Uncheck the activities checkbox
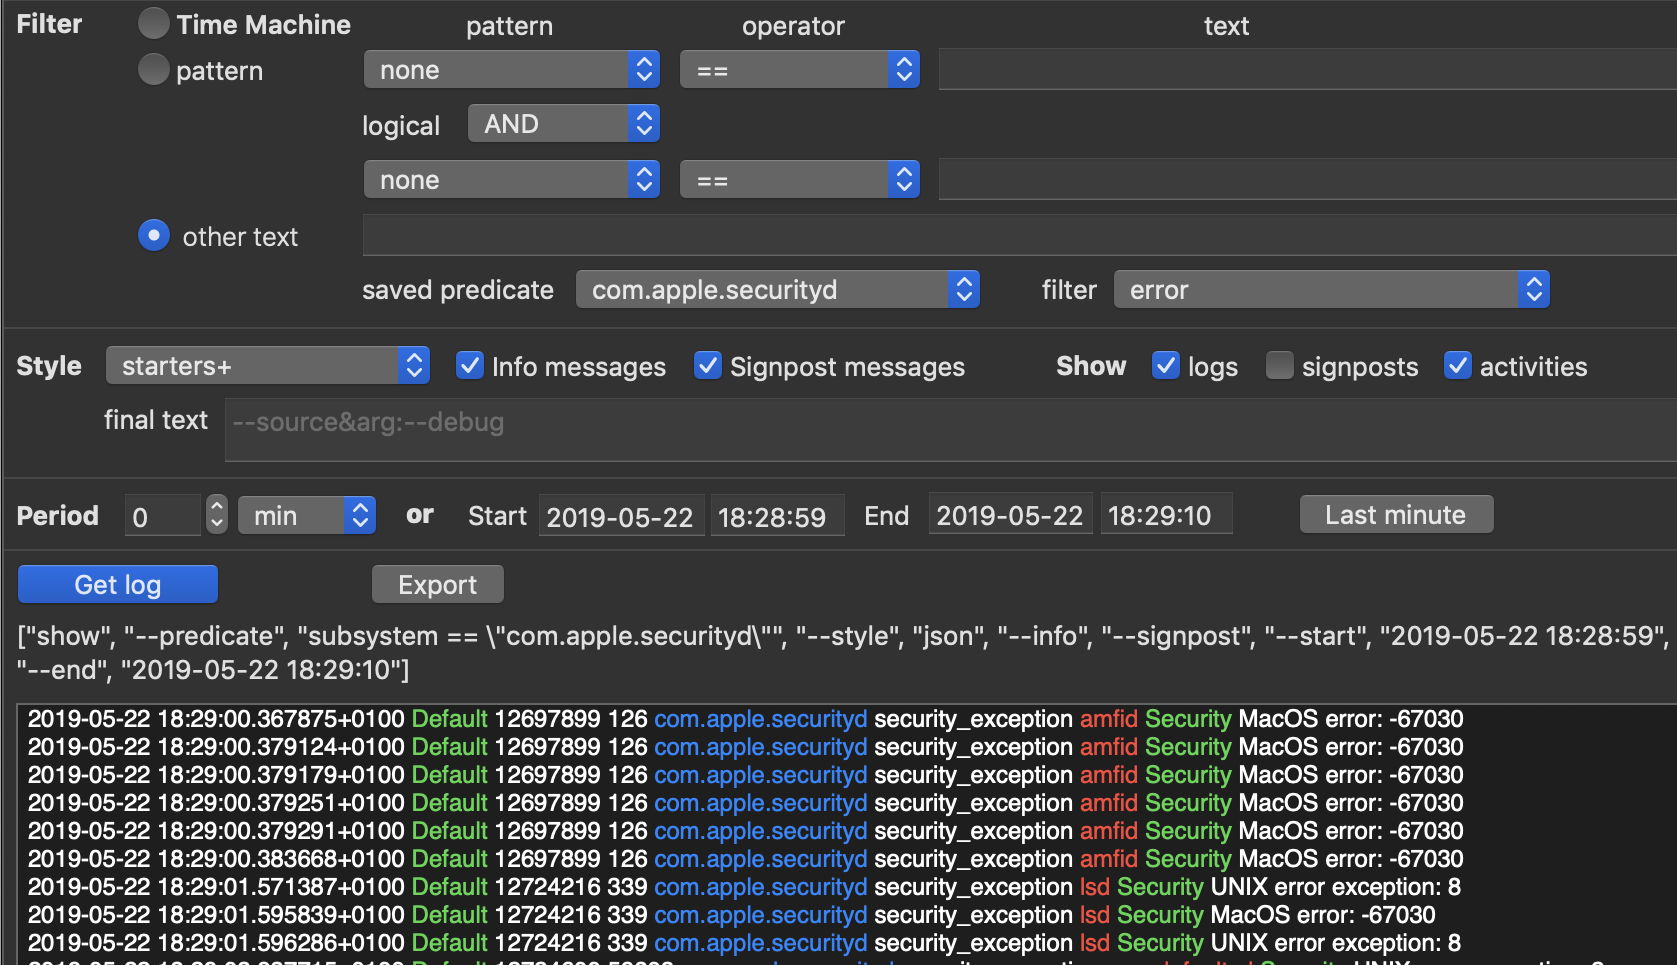The image size is (1677, 965). [x=1457, y=366]
